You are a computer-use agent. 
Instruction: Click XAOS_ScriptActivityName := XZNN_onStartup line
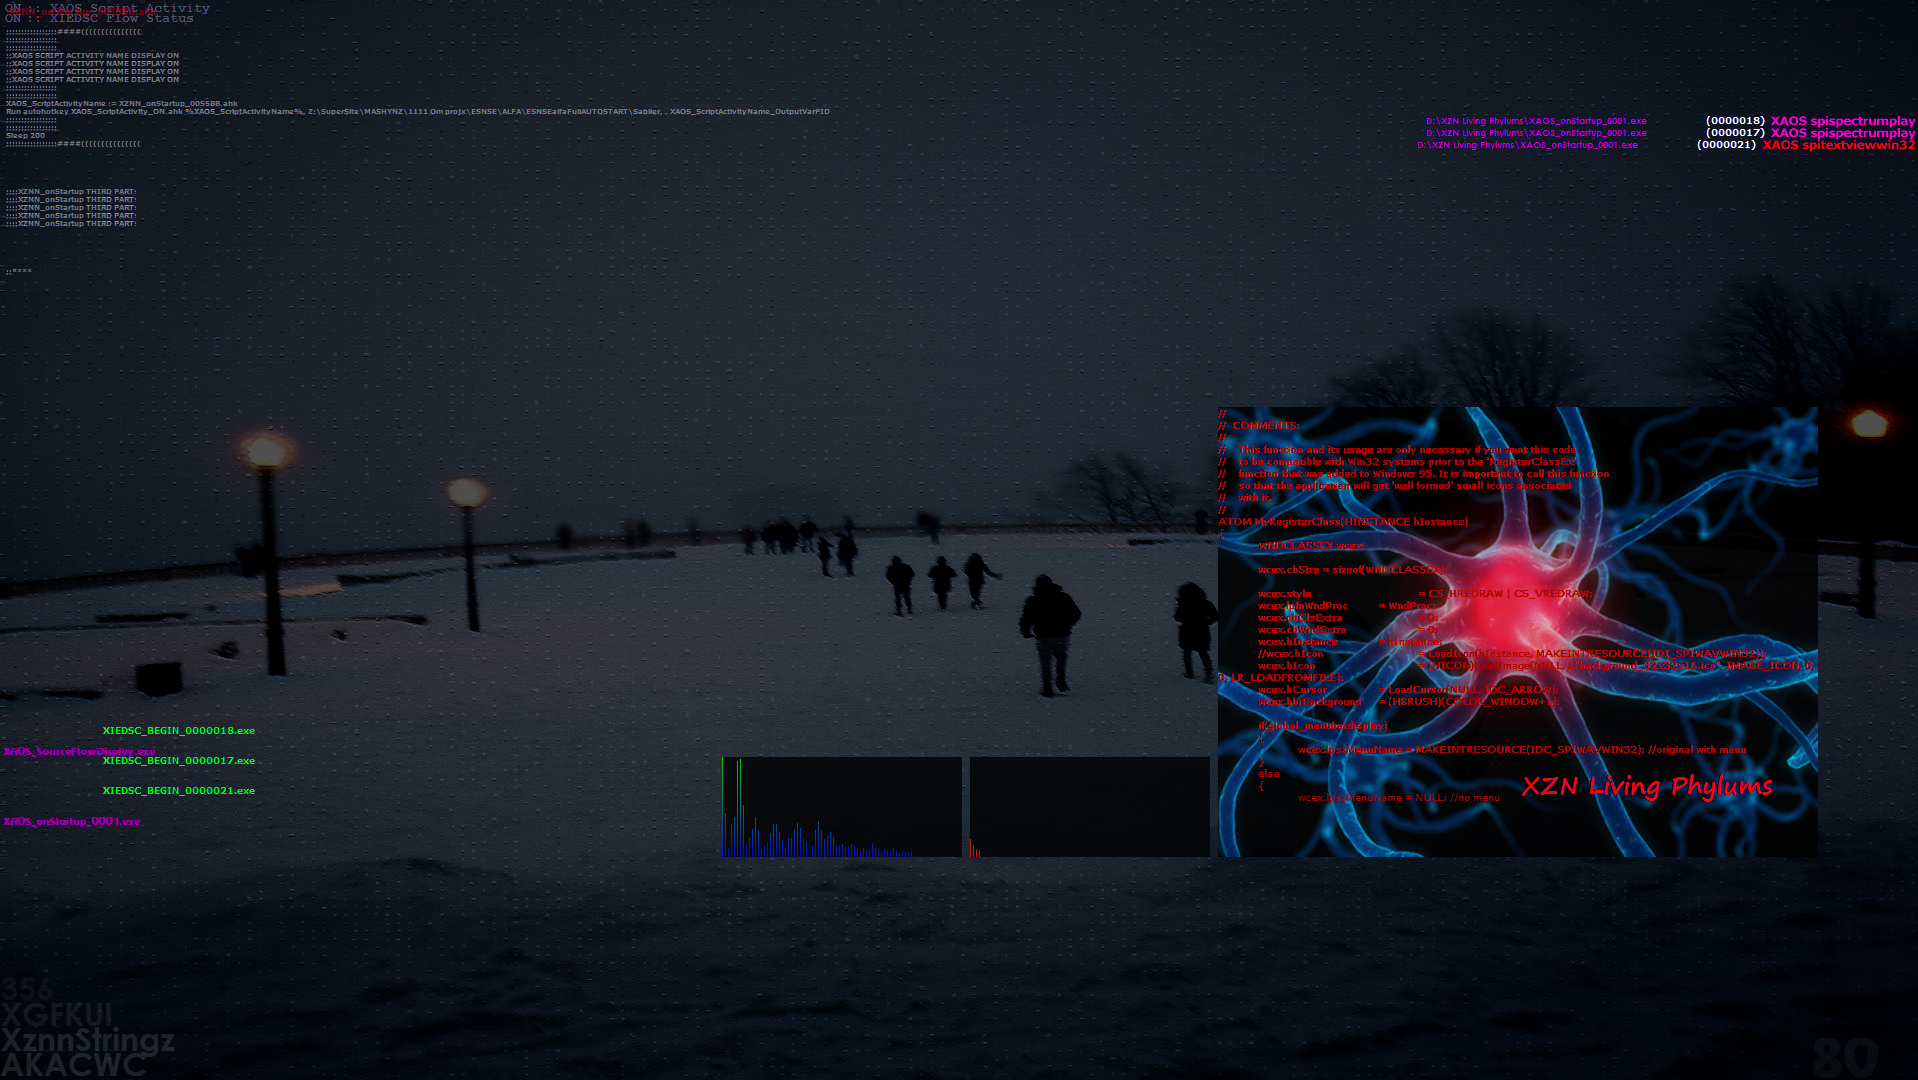(x=121, y=104)
